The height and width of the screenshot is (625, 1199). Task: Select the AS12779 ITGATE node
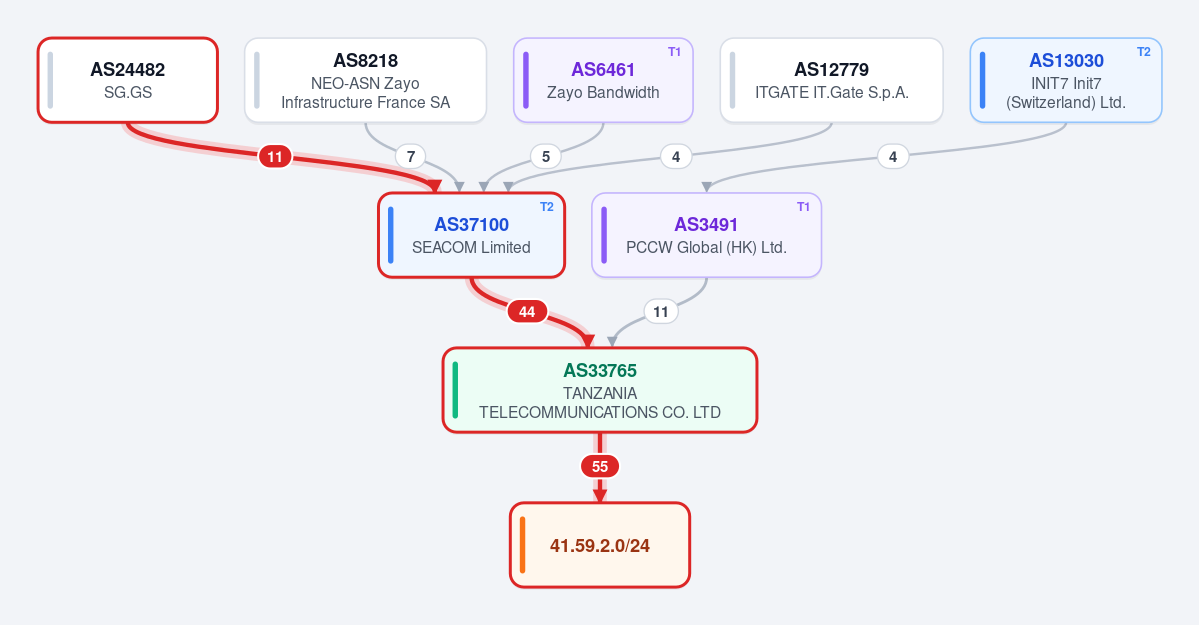point(831,80)
